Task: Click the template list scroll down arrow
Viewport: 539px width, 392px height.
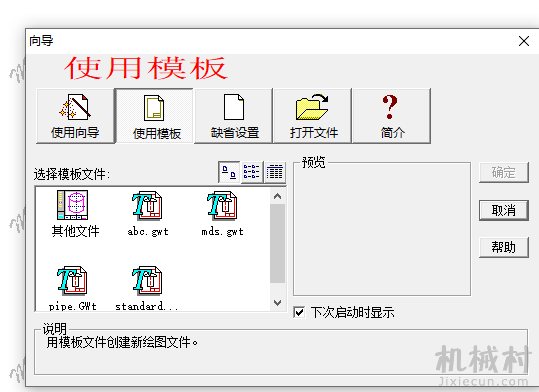Action: pos(277,303)
